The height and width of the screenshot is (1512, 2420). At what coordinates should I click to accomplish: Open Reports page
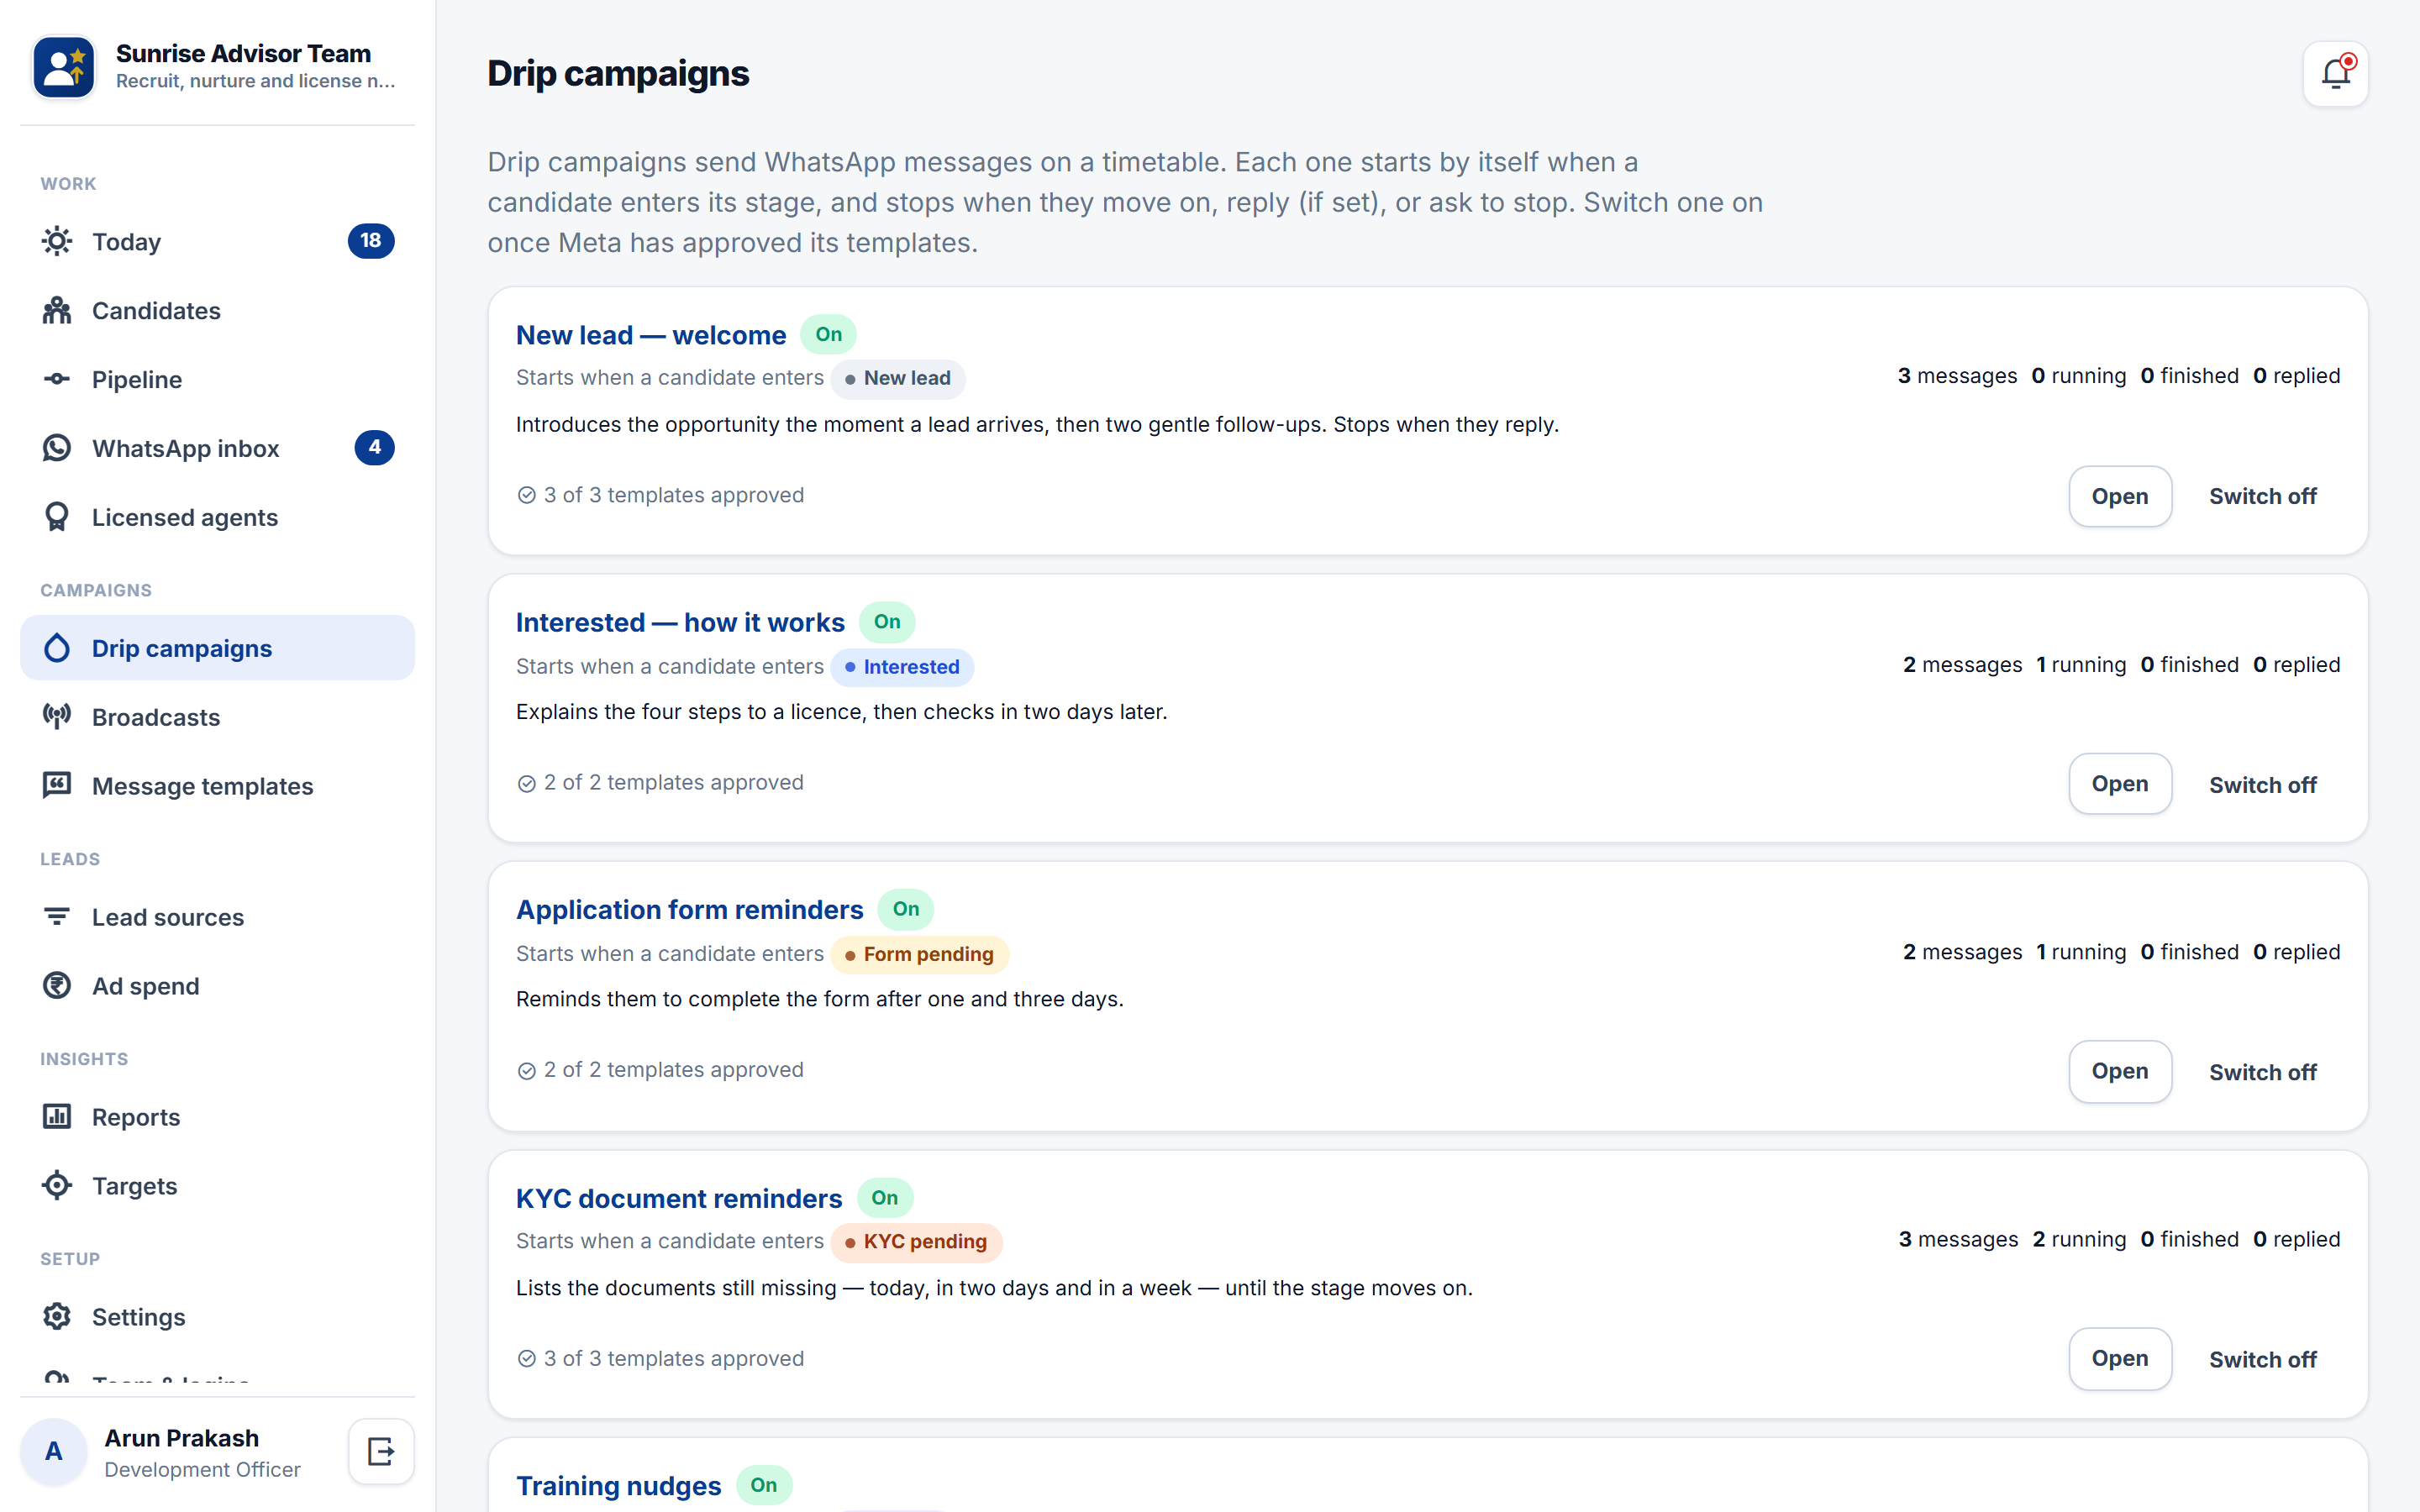tap(217, 1117)
